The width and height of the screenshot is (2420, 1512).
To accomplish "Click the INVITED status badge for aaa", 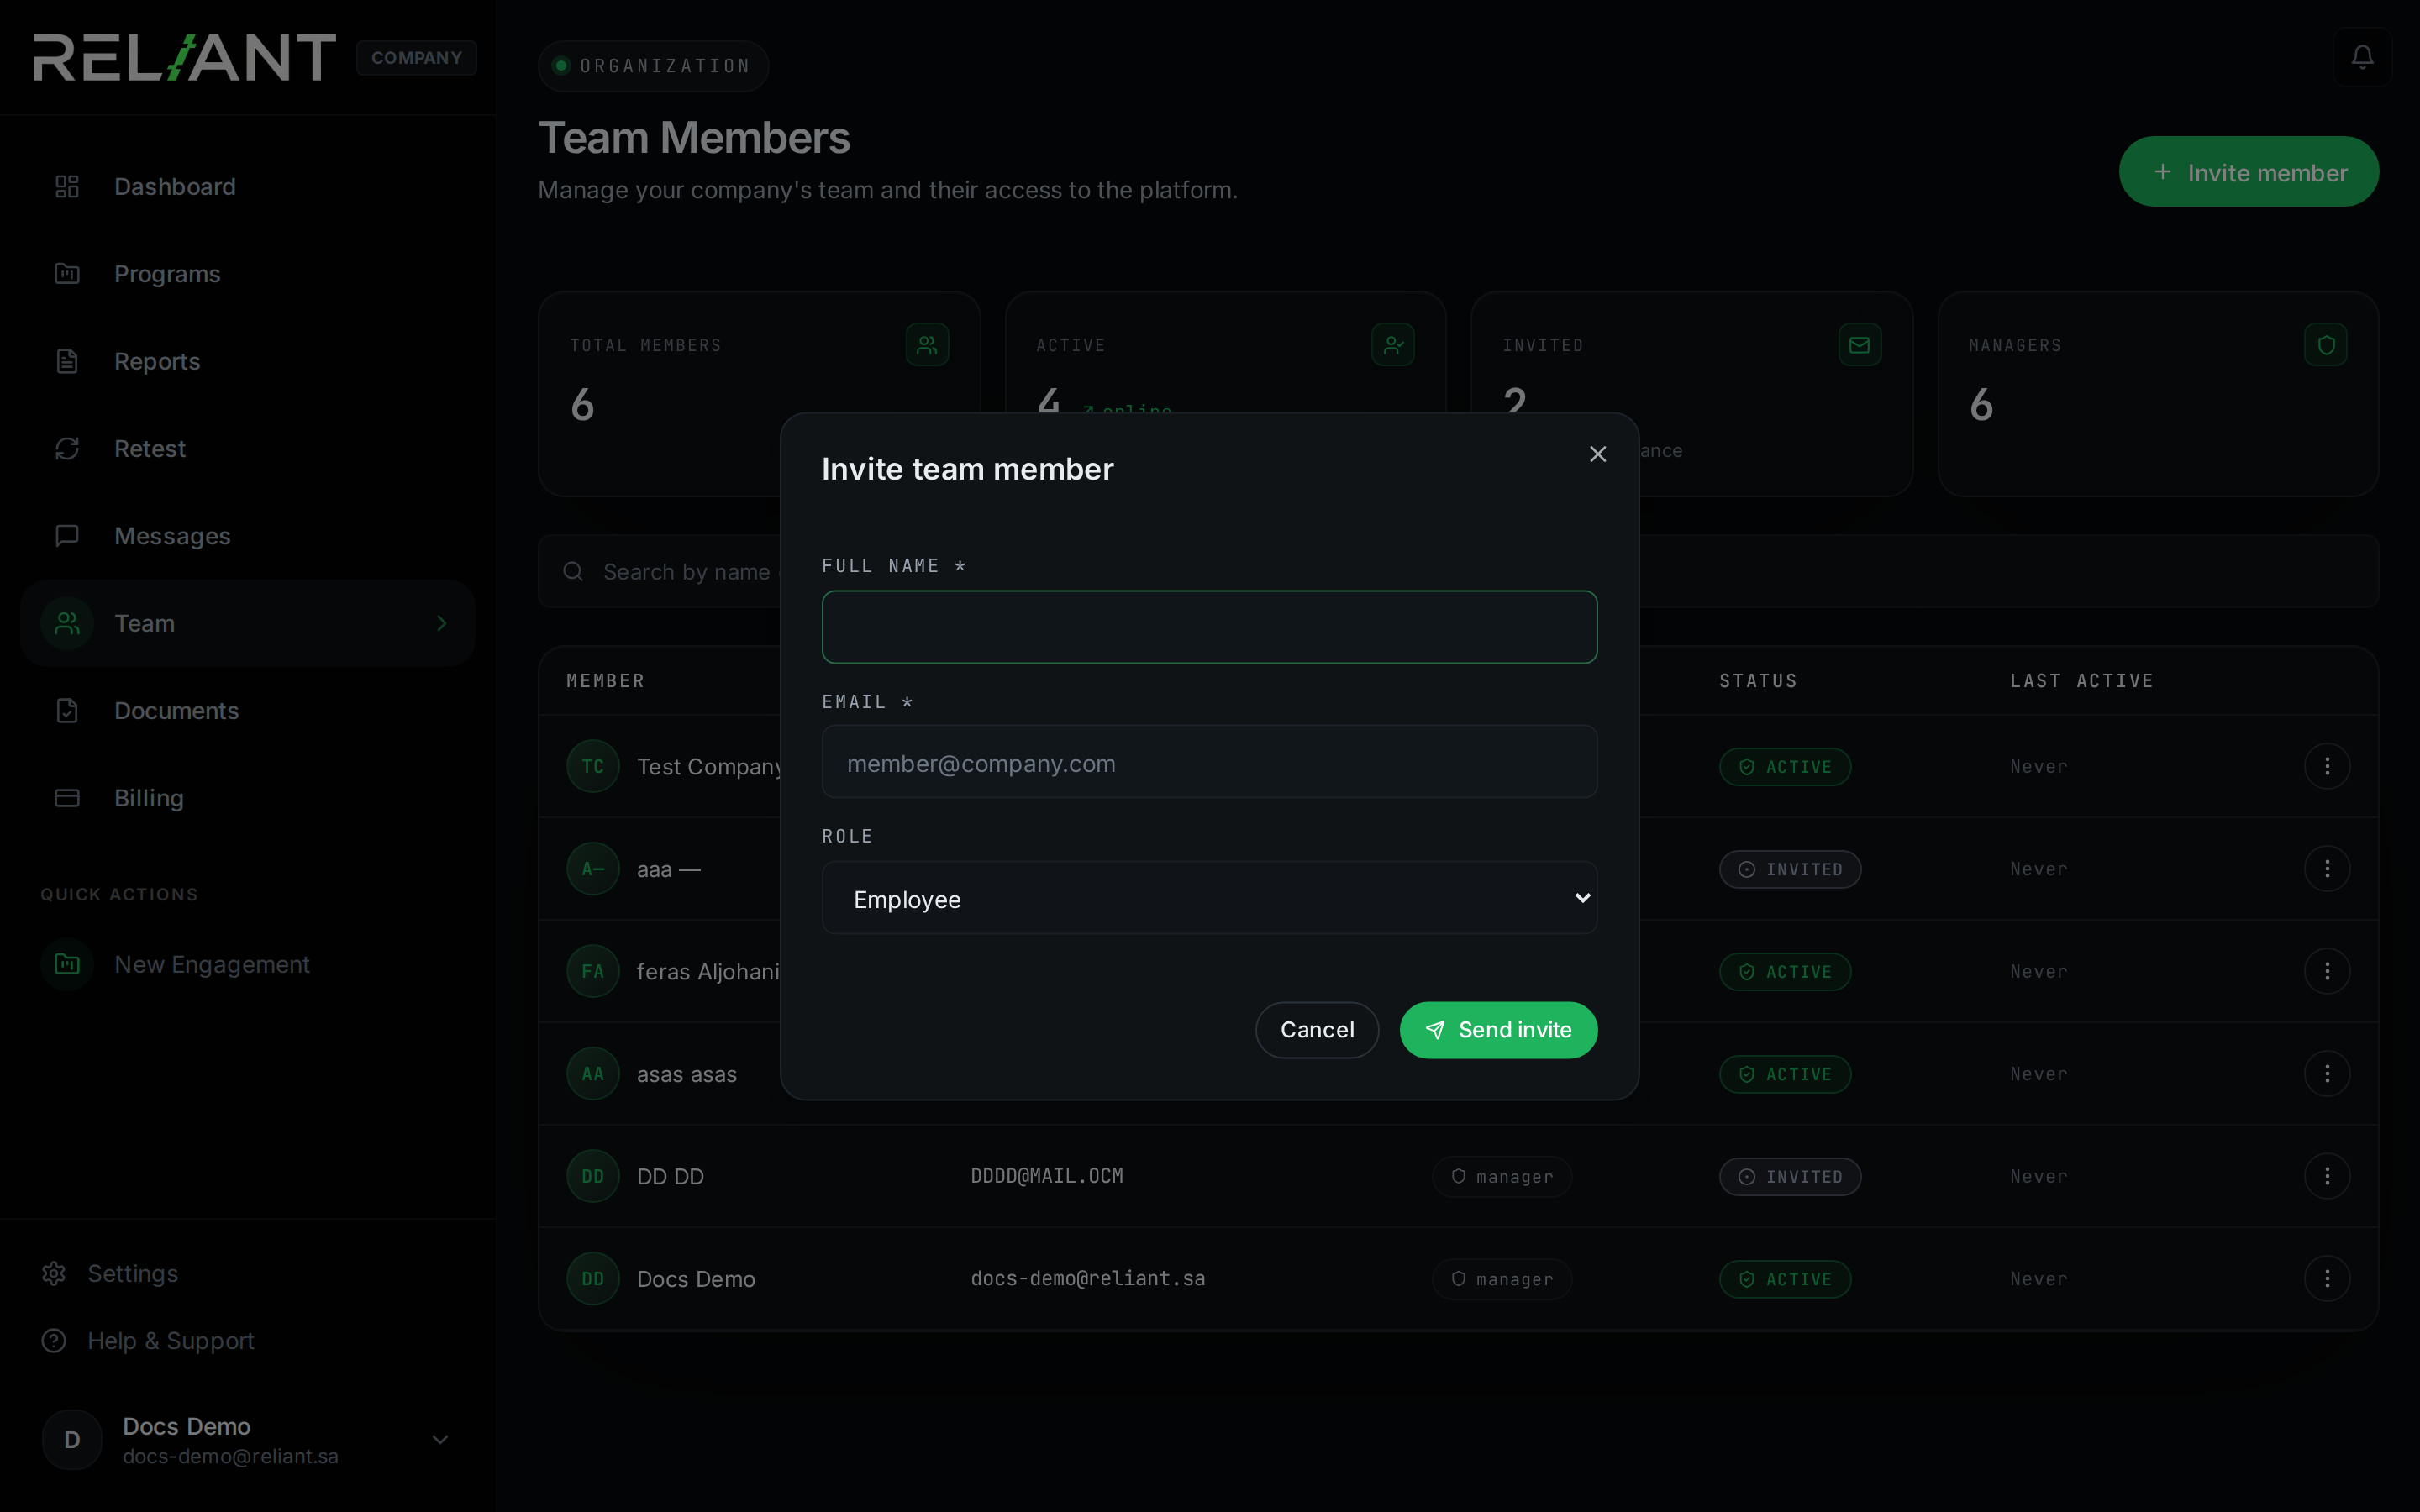I will [1790, 869].
